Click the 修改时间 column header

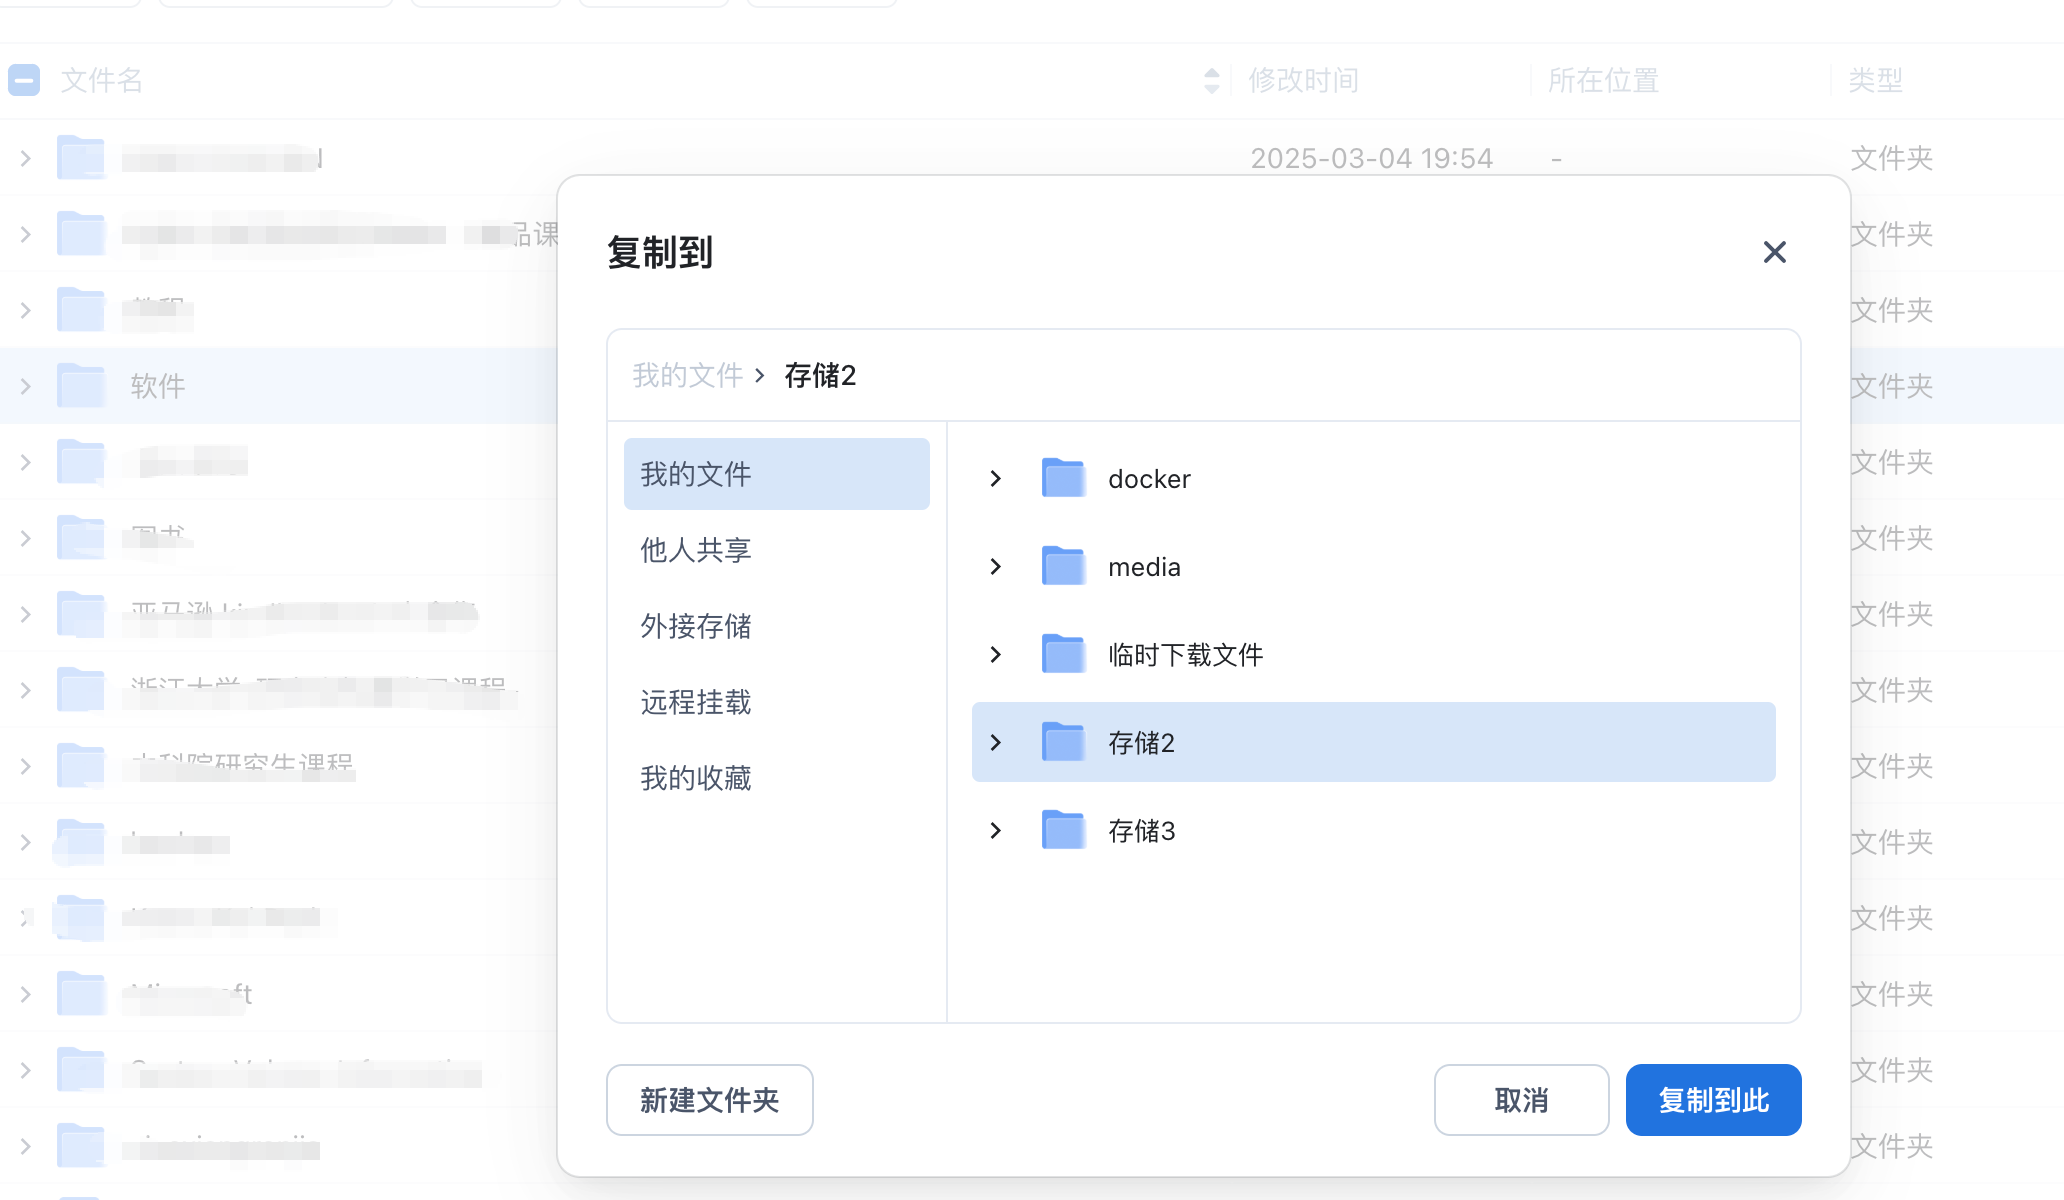pyautogui.click(x=1303, y=80)
